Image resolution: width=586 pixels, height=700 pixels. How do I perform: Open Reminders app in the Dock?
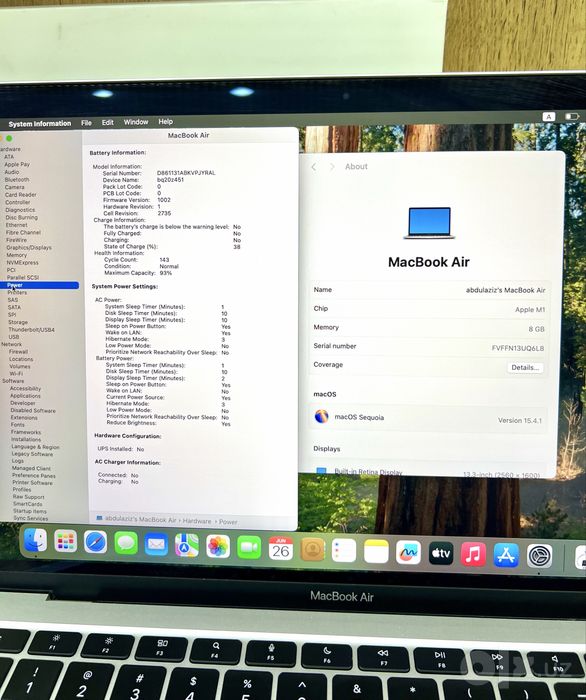pos(344,550)
